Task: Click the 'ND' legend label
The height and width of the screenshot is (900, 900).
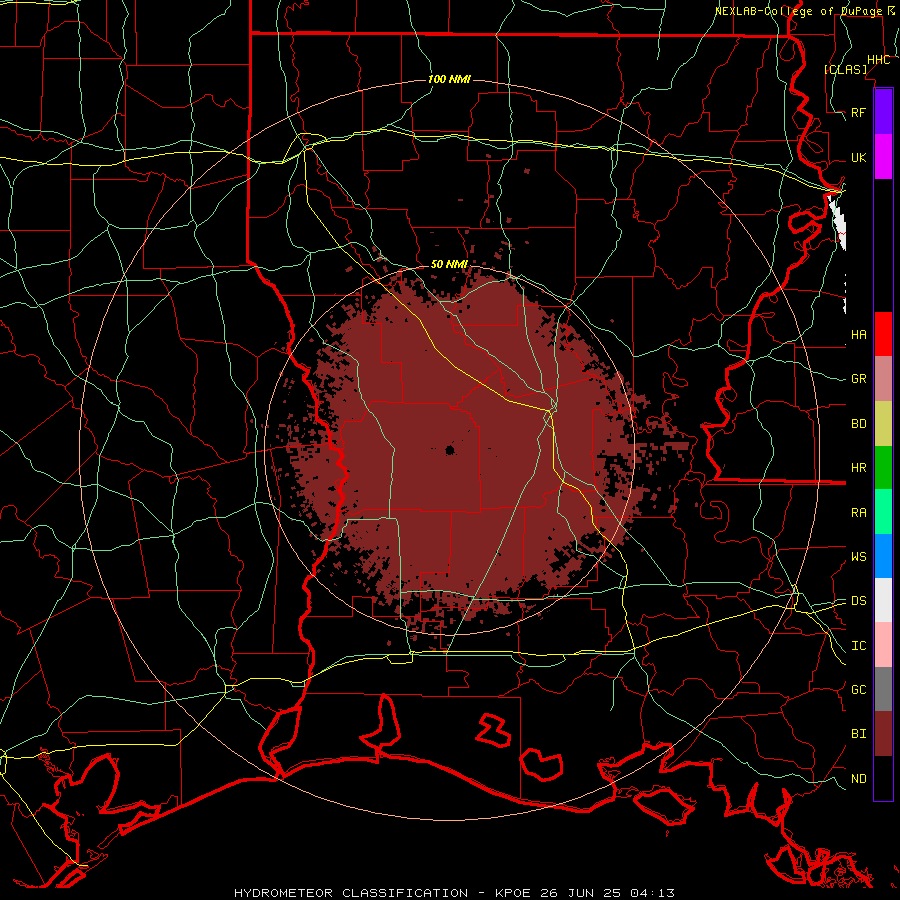Action: (859, 779)
